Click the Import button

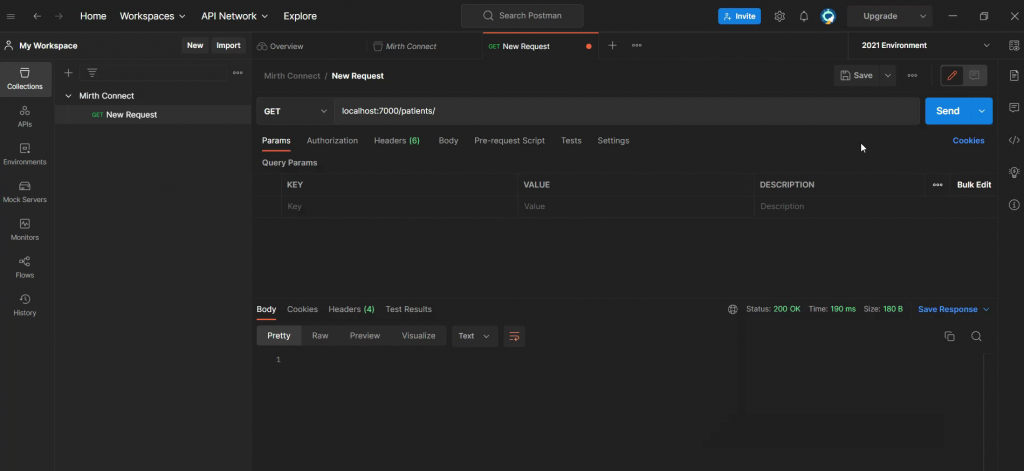click(229, 46)
